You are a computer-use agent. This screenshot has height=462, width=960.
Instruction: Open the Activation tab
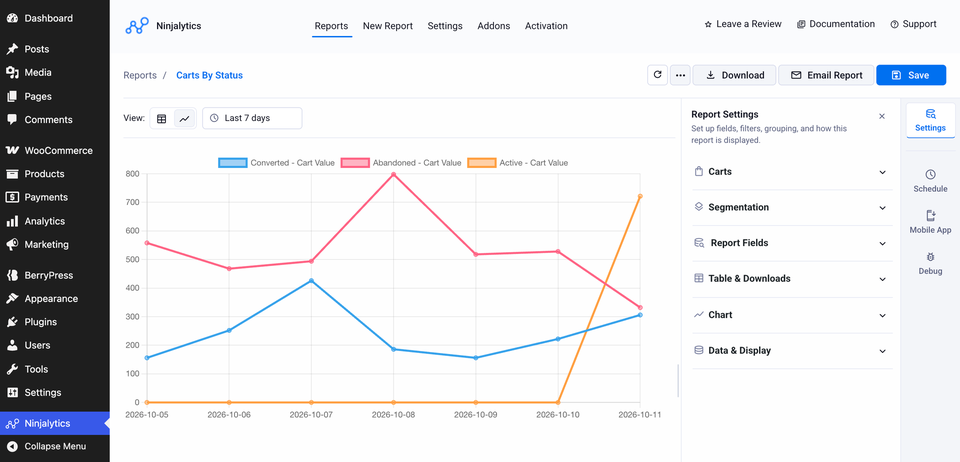(546, 26)
